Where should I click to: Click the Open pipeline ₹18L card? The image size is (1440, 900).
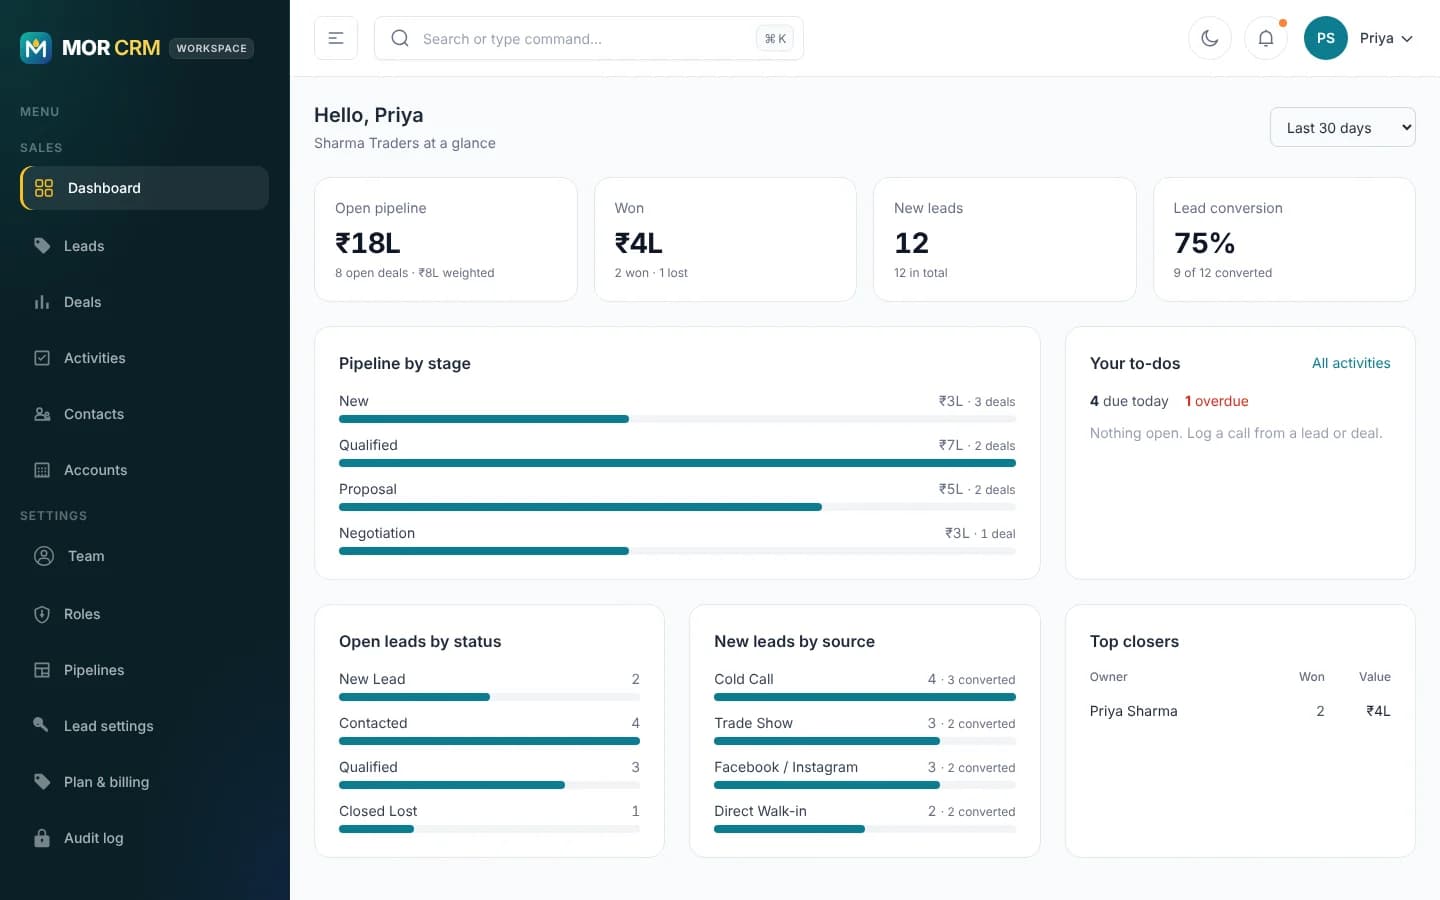coord(446,239)
